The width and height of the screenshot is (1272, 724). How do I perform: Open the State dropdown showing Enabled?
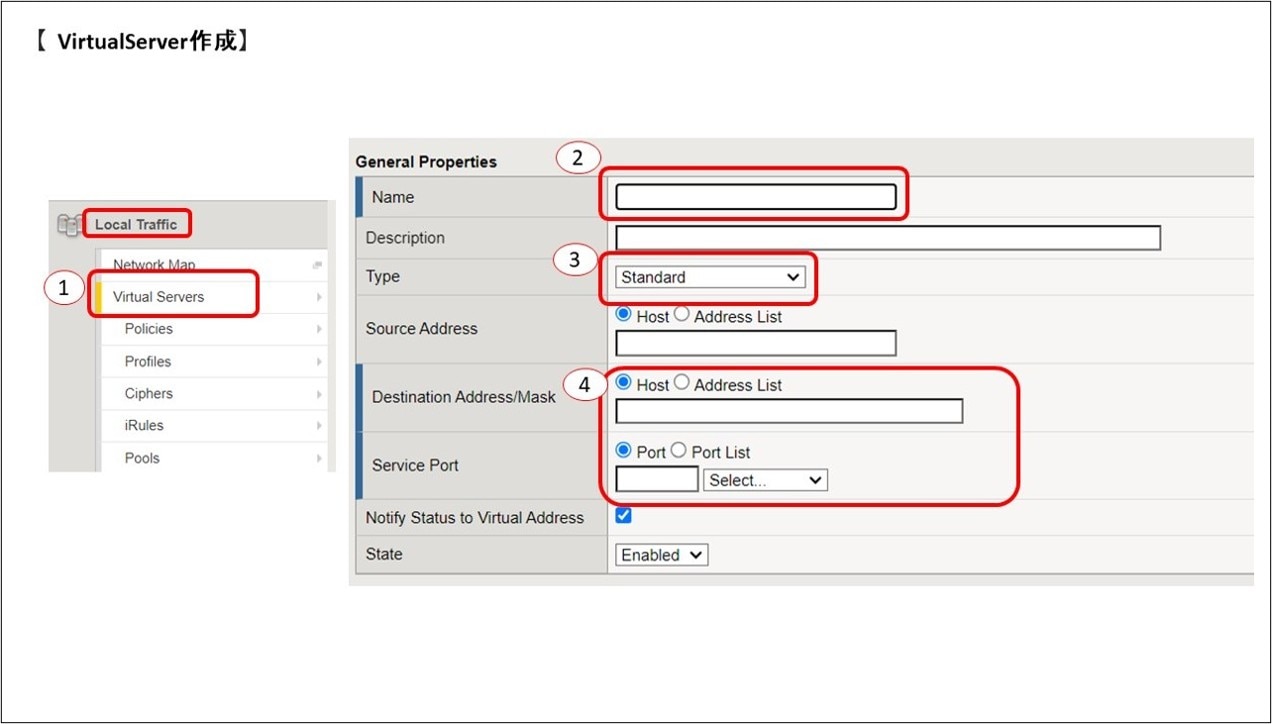point(661,555)
